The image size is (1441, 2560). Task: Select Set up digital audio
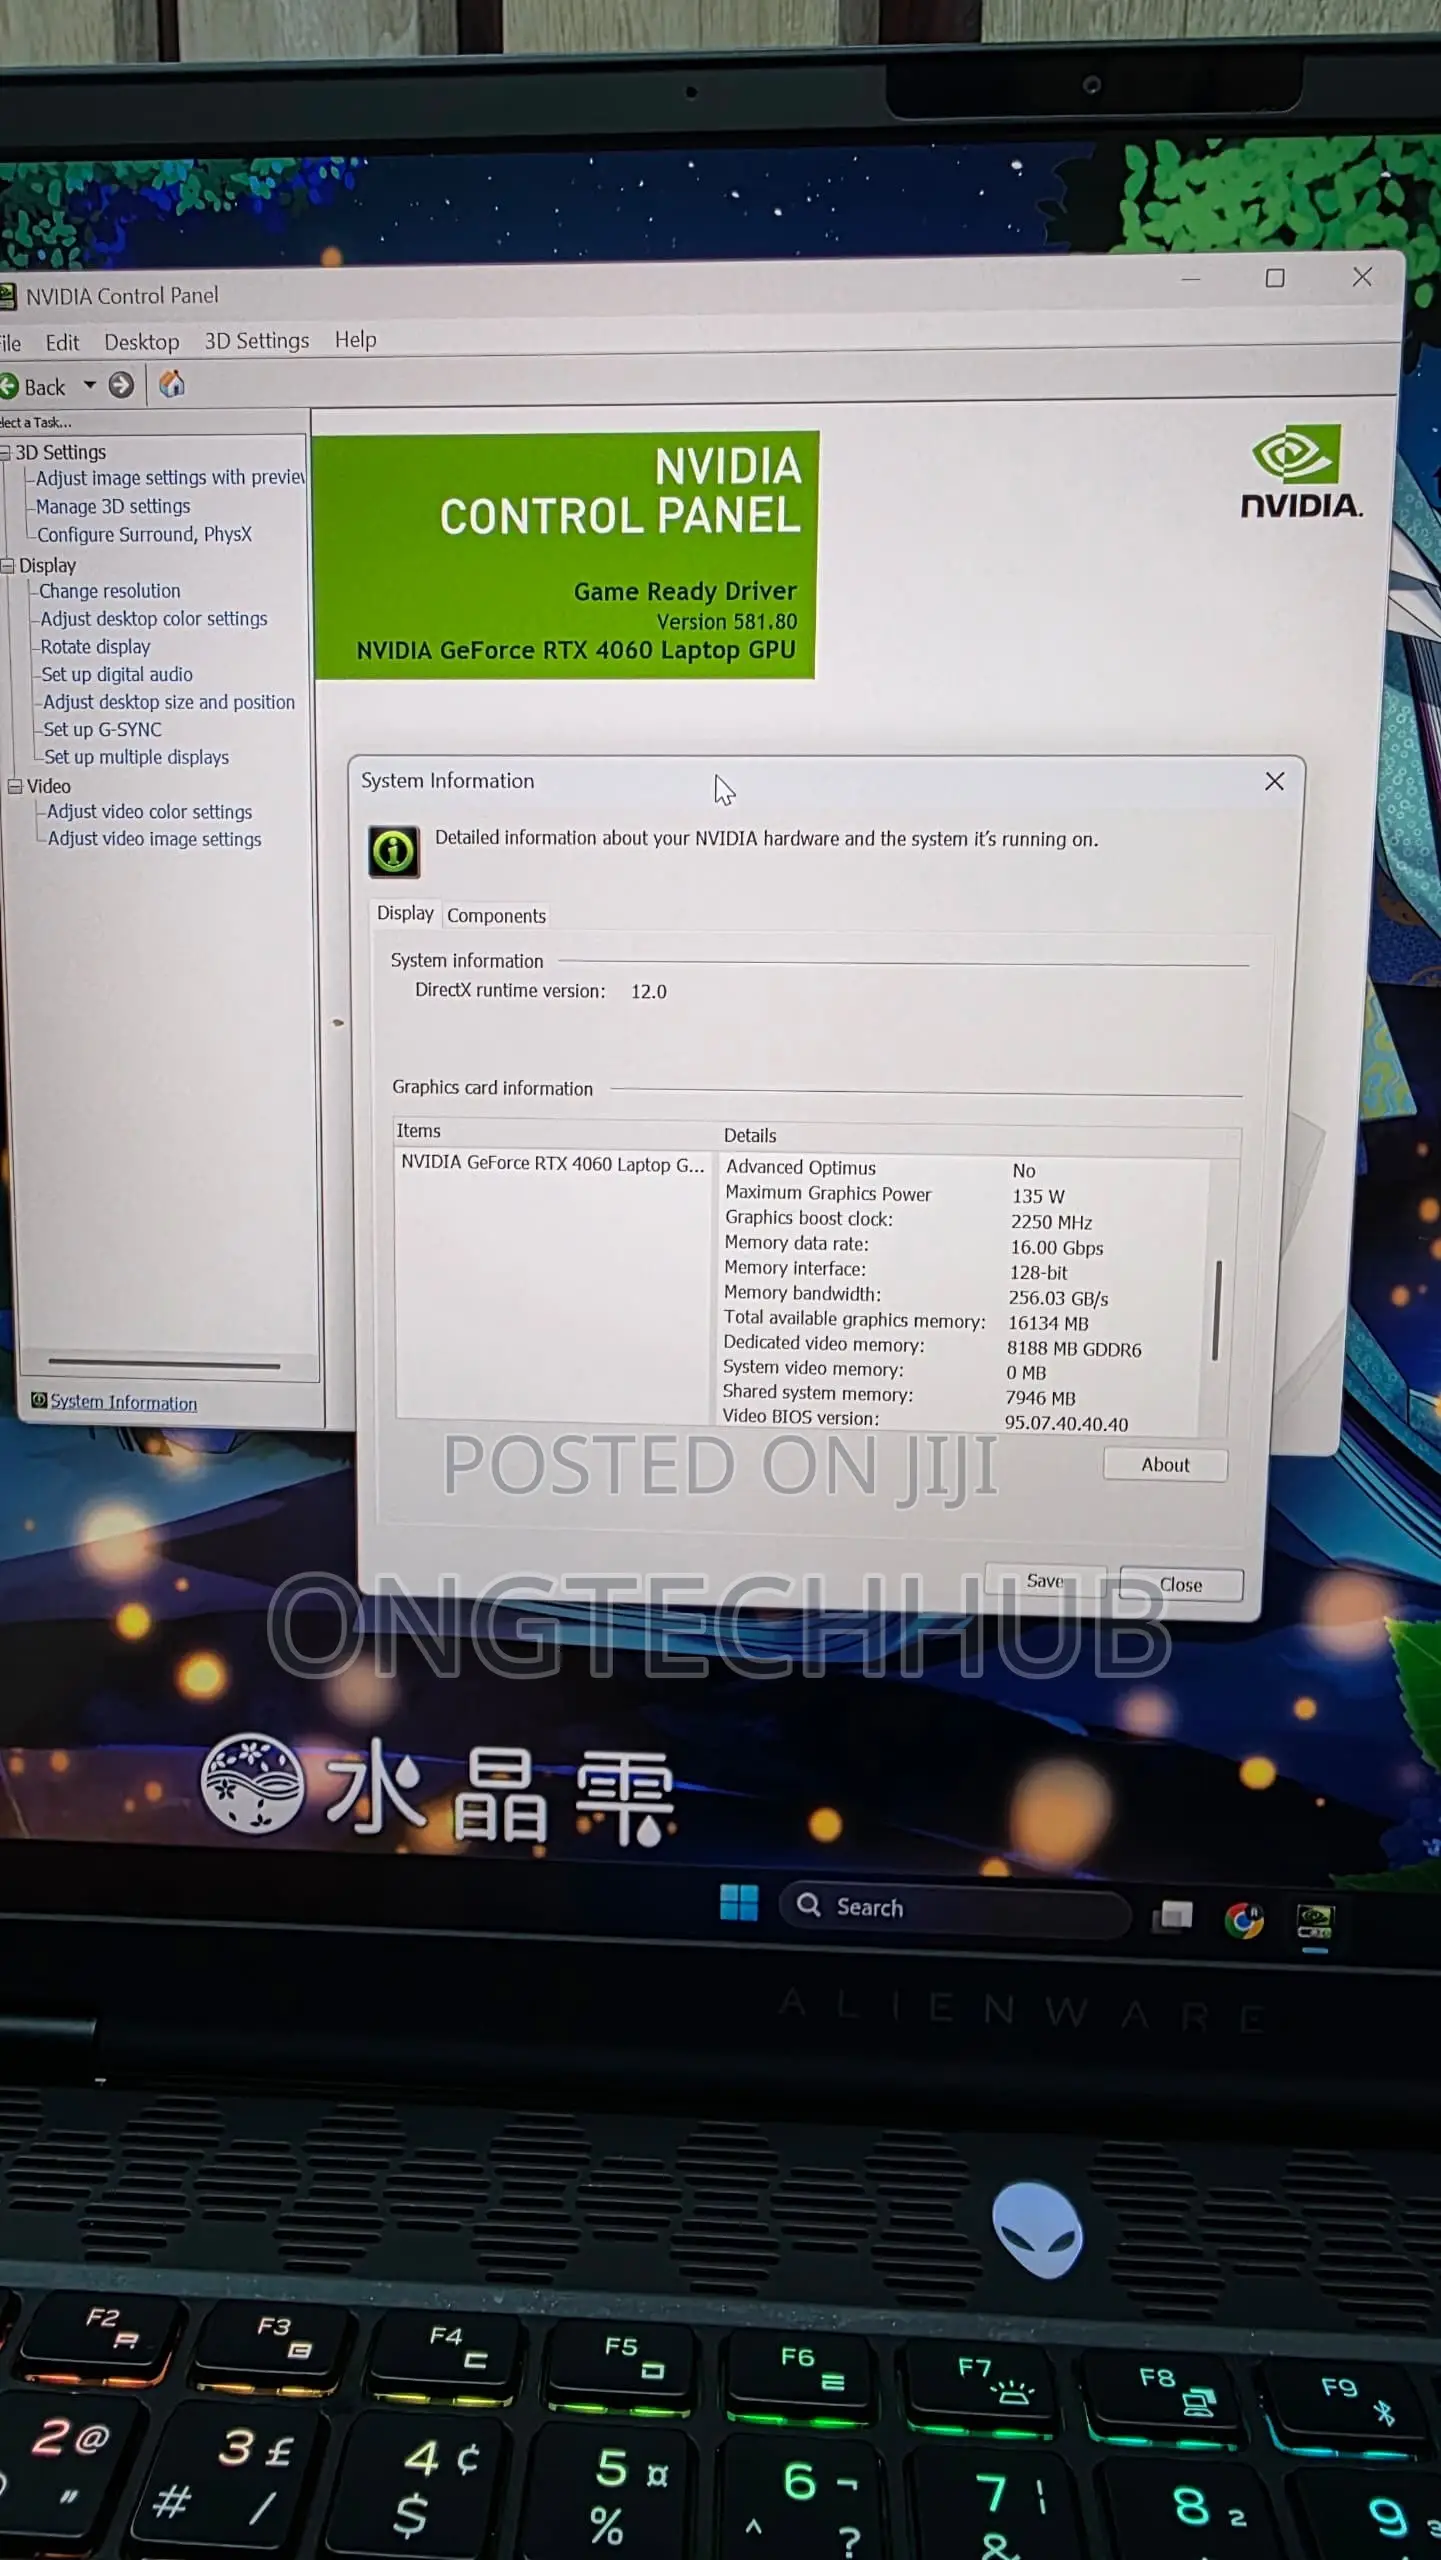tap(117, 675)
